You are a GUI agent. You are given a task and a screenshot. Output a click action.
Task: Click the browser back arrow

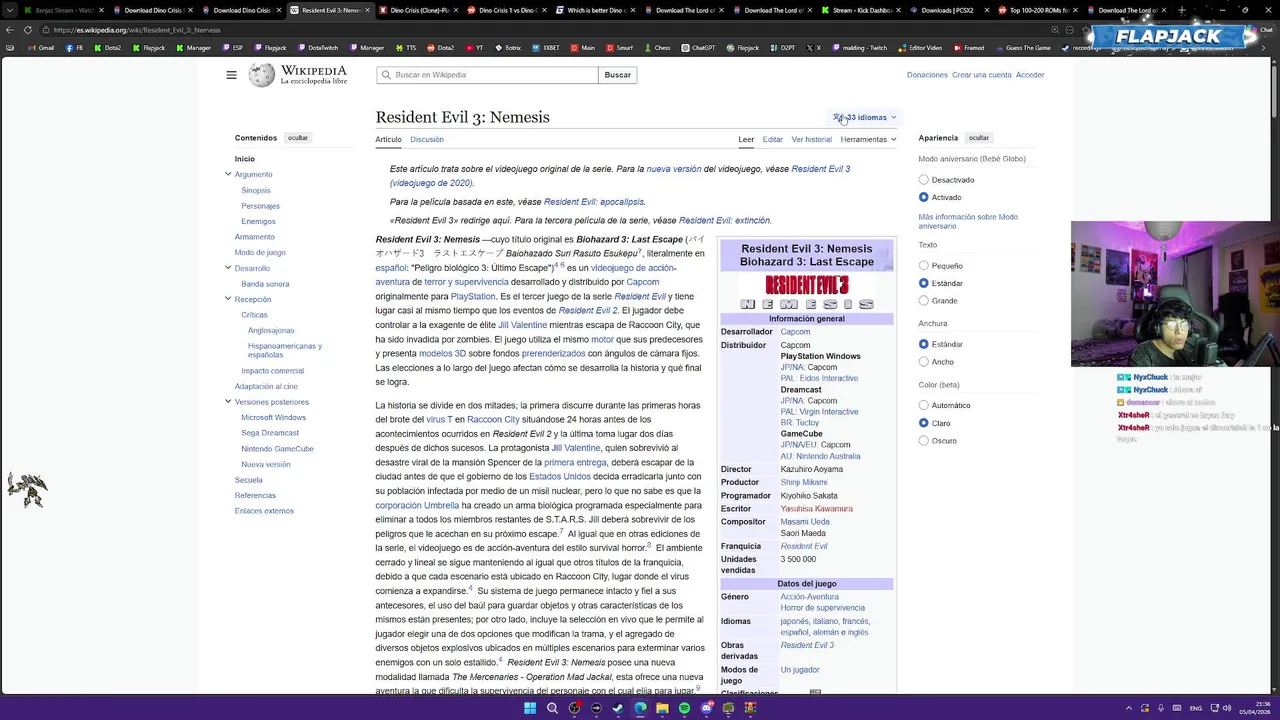coord(10,30)
